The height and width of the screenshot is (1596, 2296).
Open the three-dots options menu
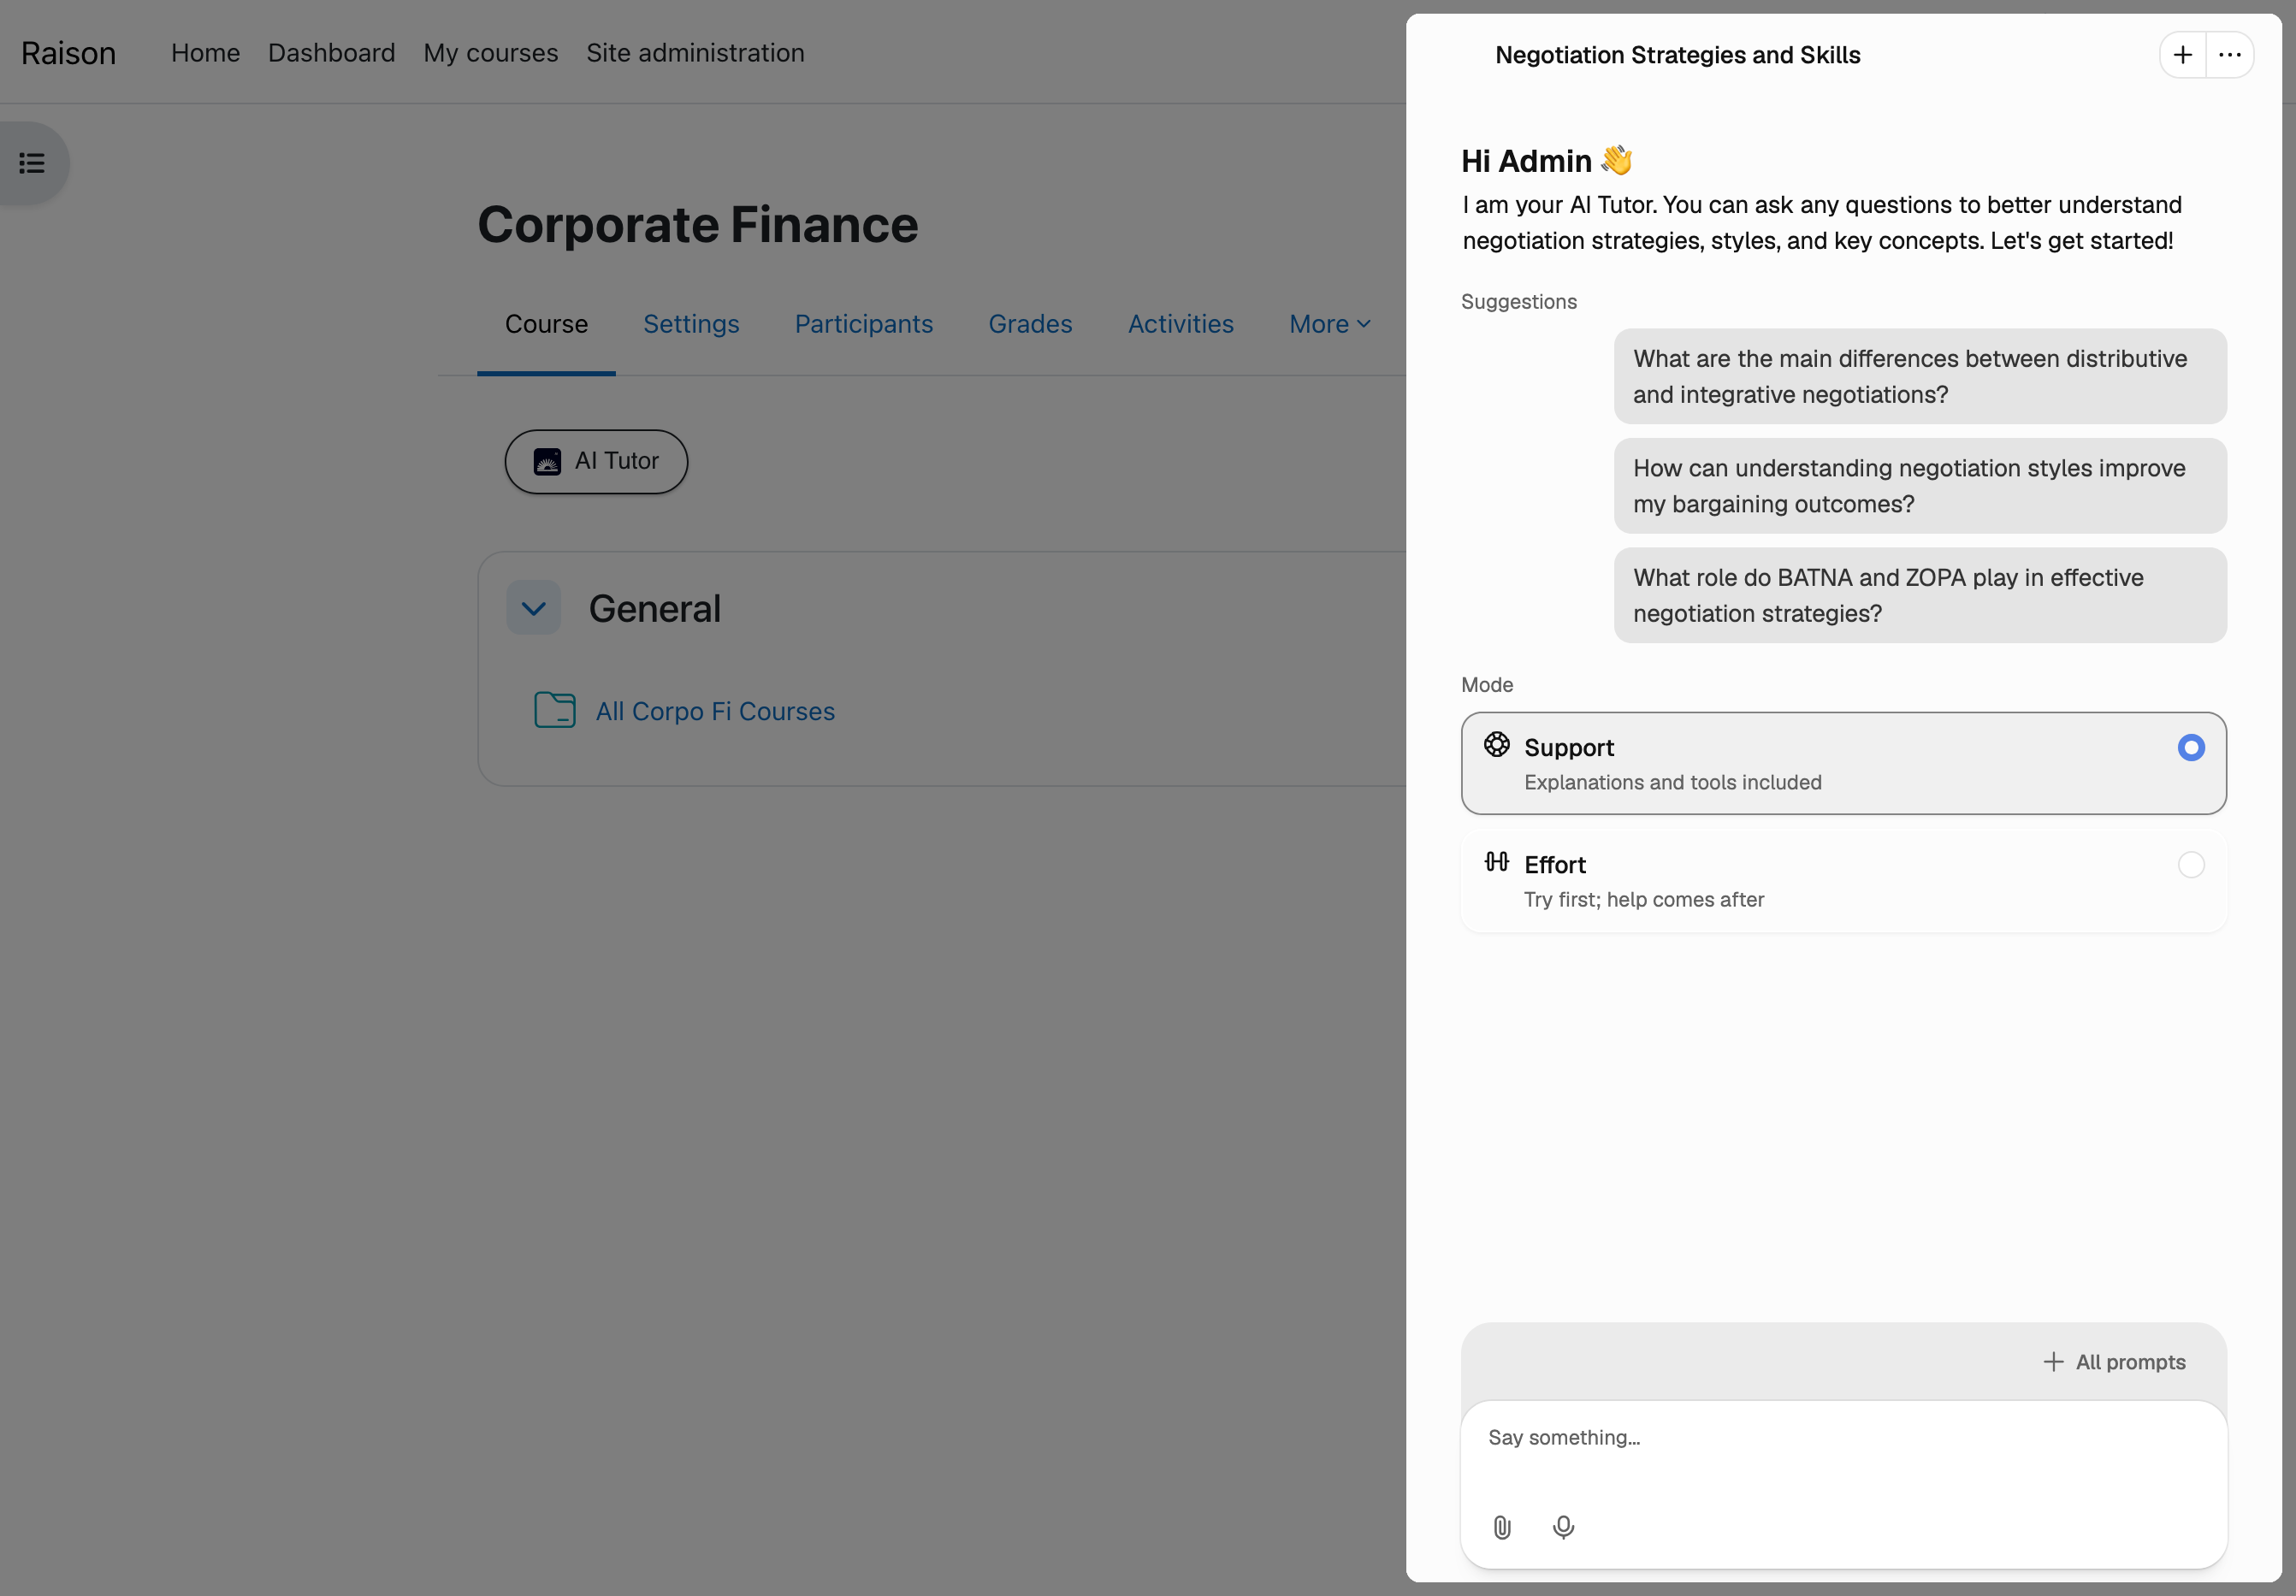point(2229,55)
